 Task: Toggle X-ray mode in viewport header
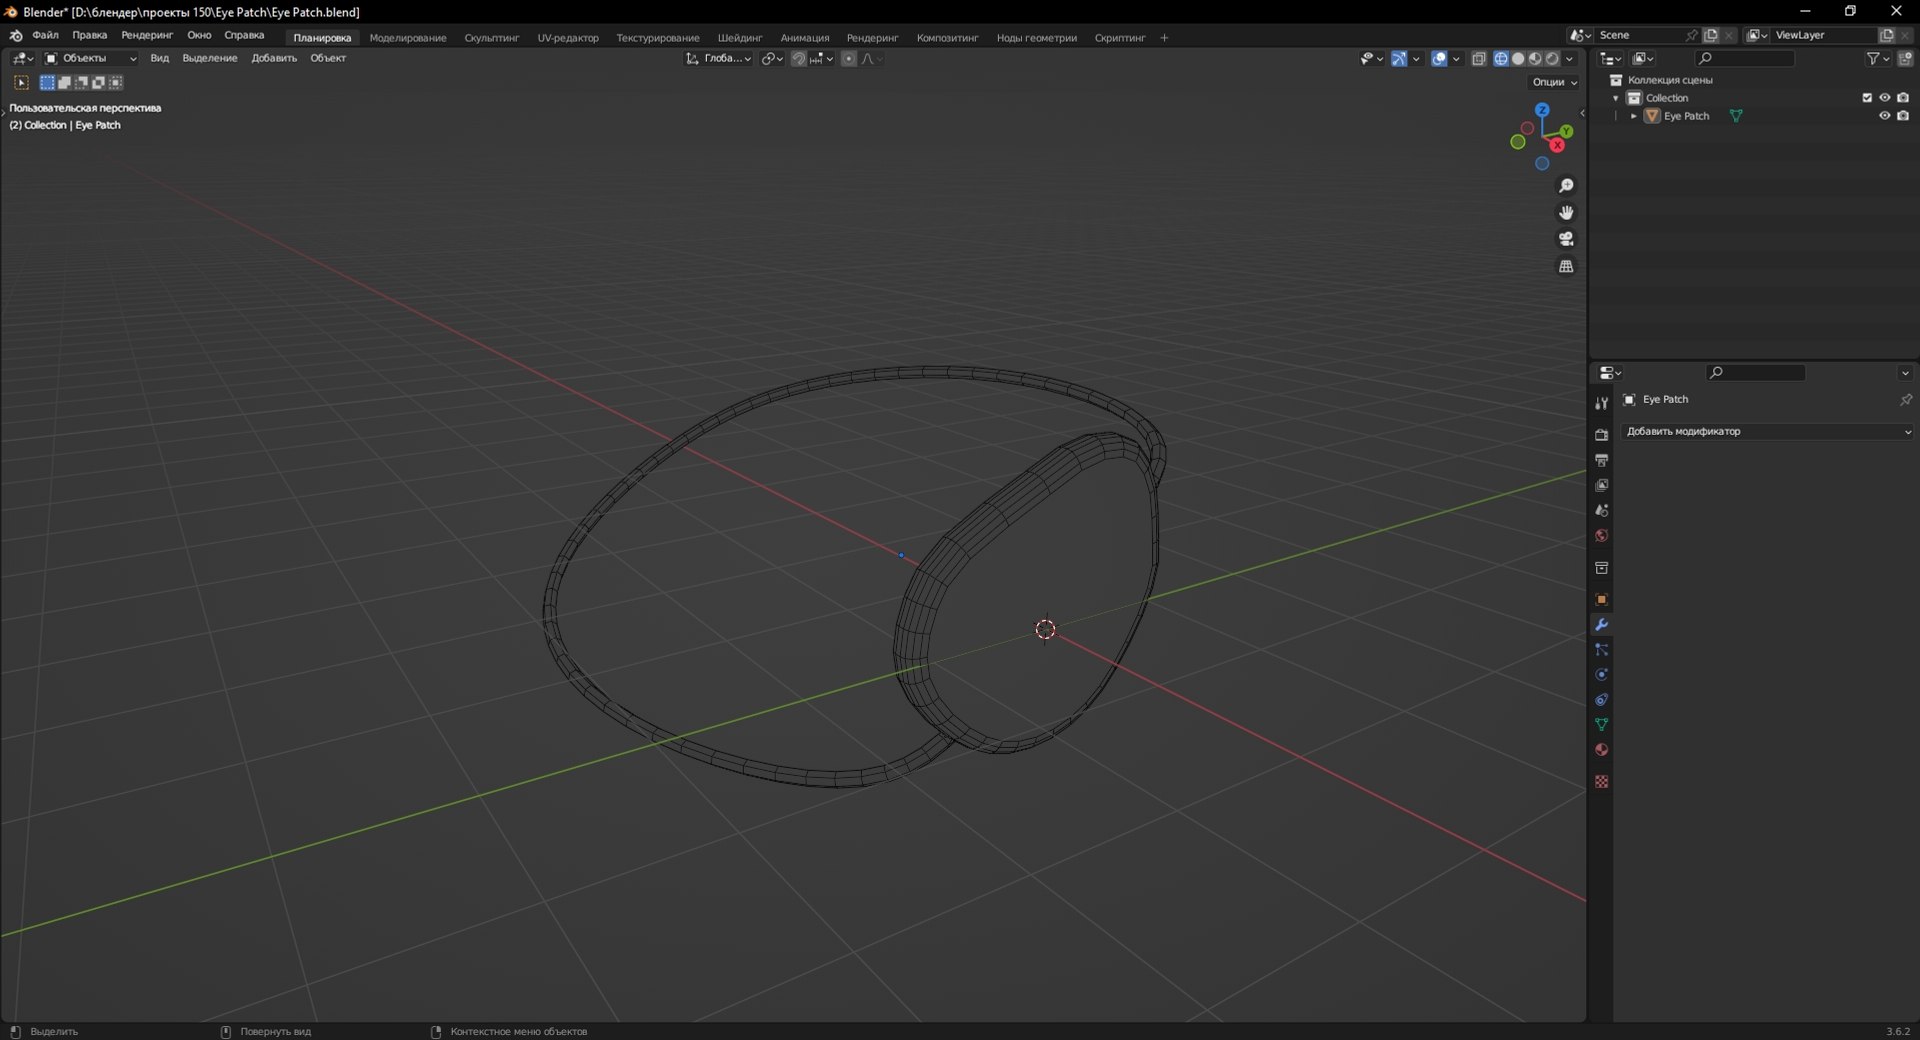[x=1479, y=59]
